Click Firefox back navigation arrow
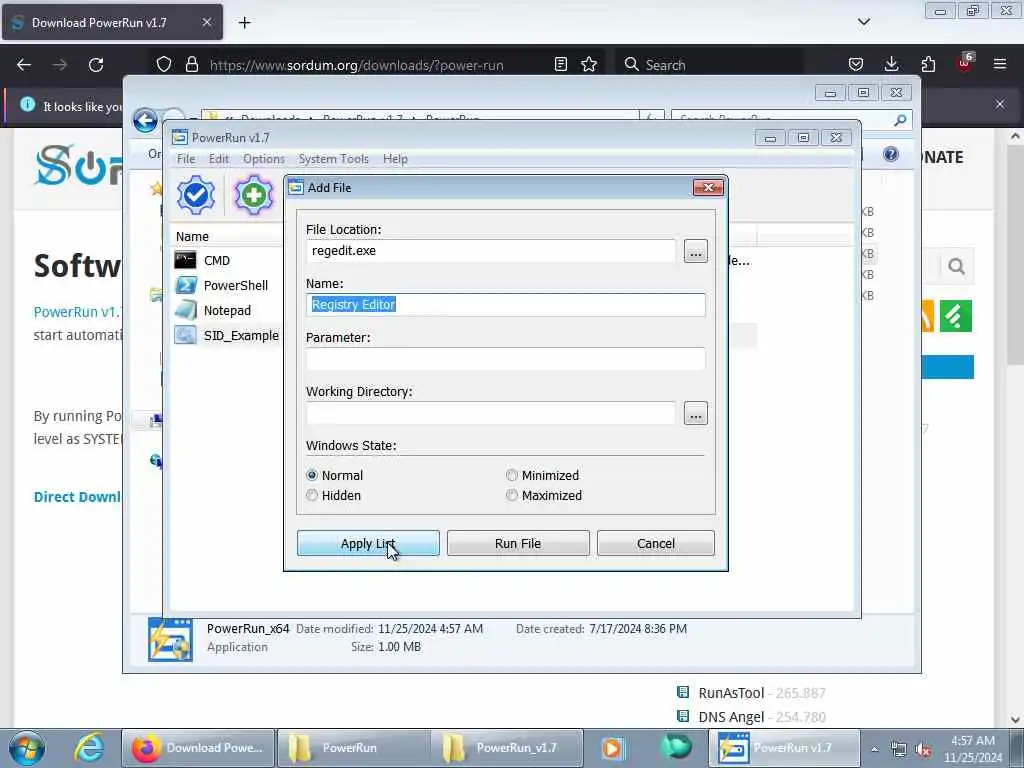1024x768 pixels. coord(24,65)
